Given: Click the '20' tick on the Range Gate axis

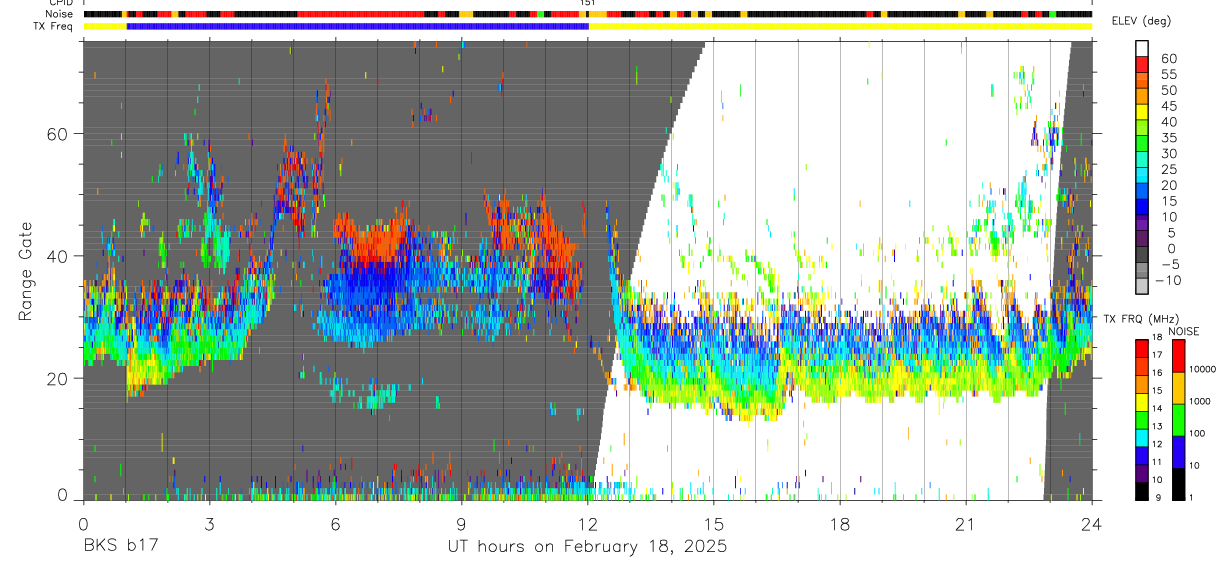Looking at the screenshot, I should 57,379.
